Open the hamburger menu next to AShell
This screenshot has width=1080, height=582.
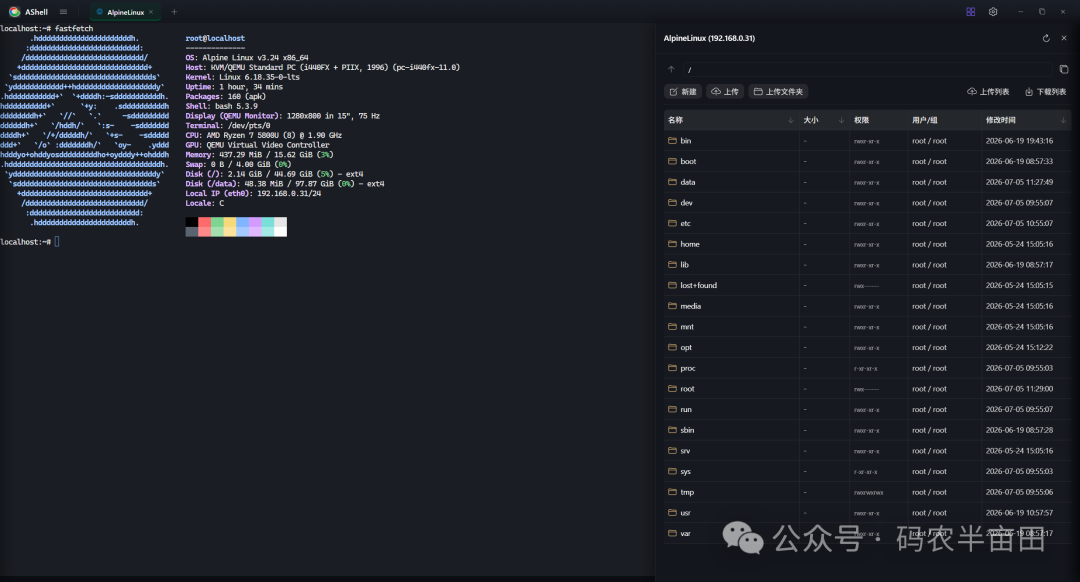click(63, 12)
